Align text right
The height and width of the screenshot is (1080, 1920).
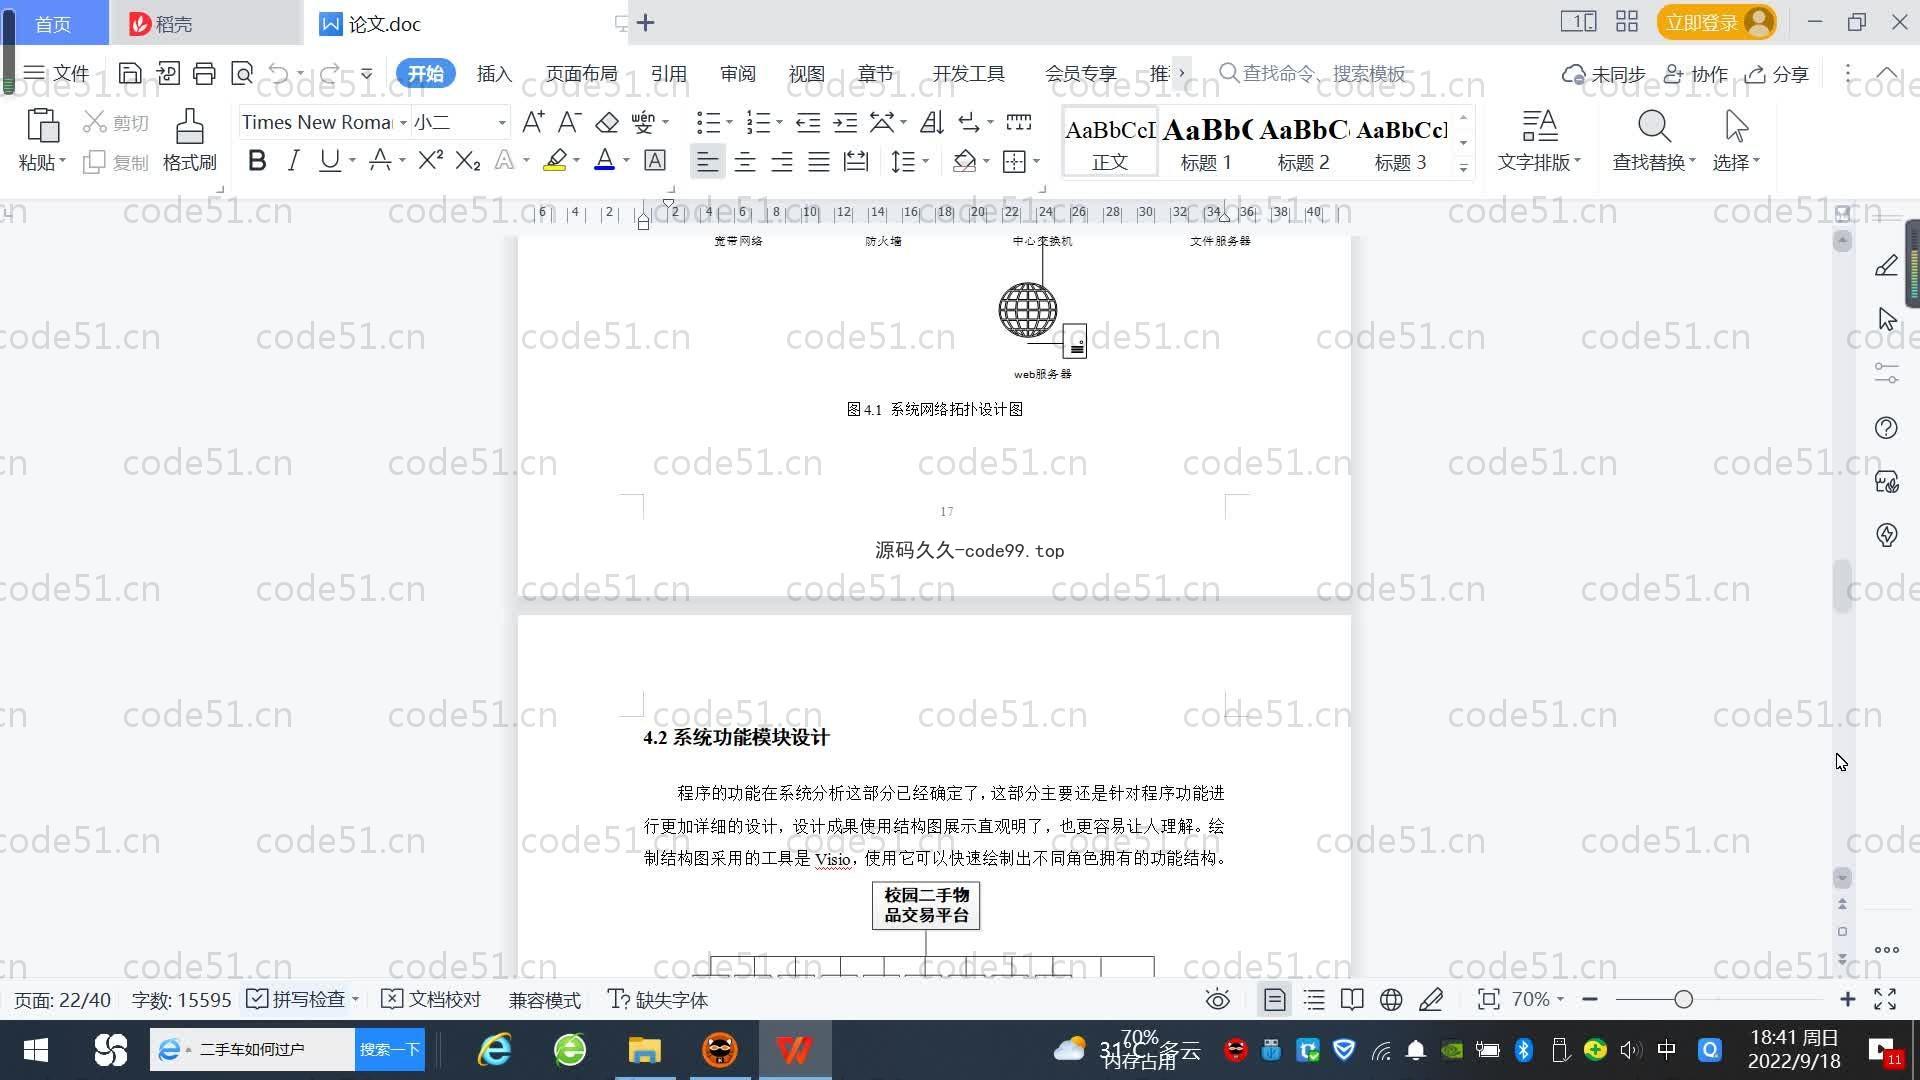click(x=781, y=161)
